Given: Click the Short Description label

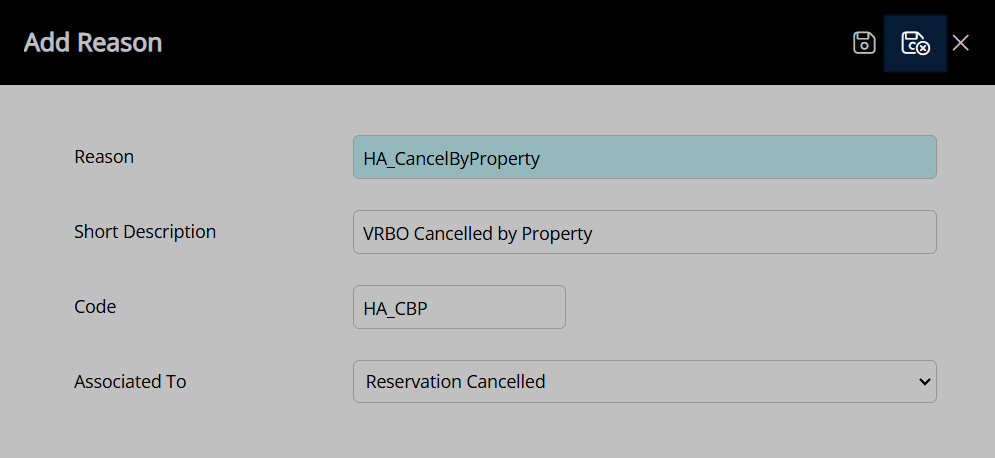Looking at the screenshot, I should tap(145, 232).
